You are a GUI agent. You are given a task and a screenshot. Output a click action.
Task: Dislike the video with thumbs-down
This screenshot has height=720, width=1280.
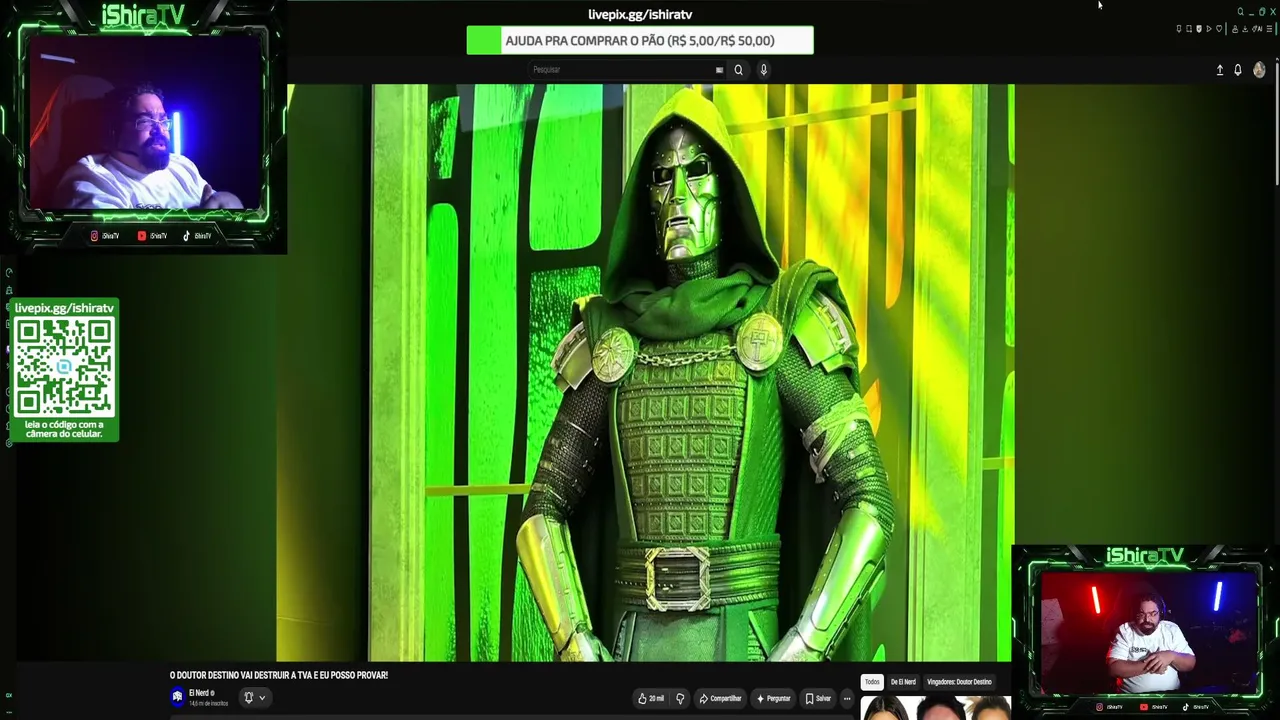(680, 698)
